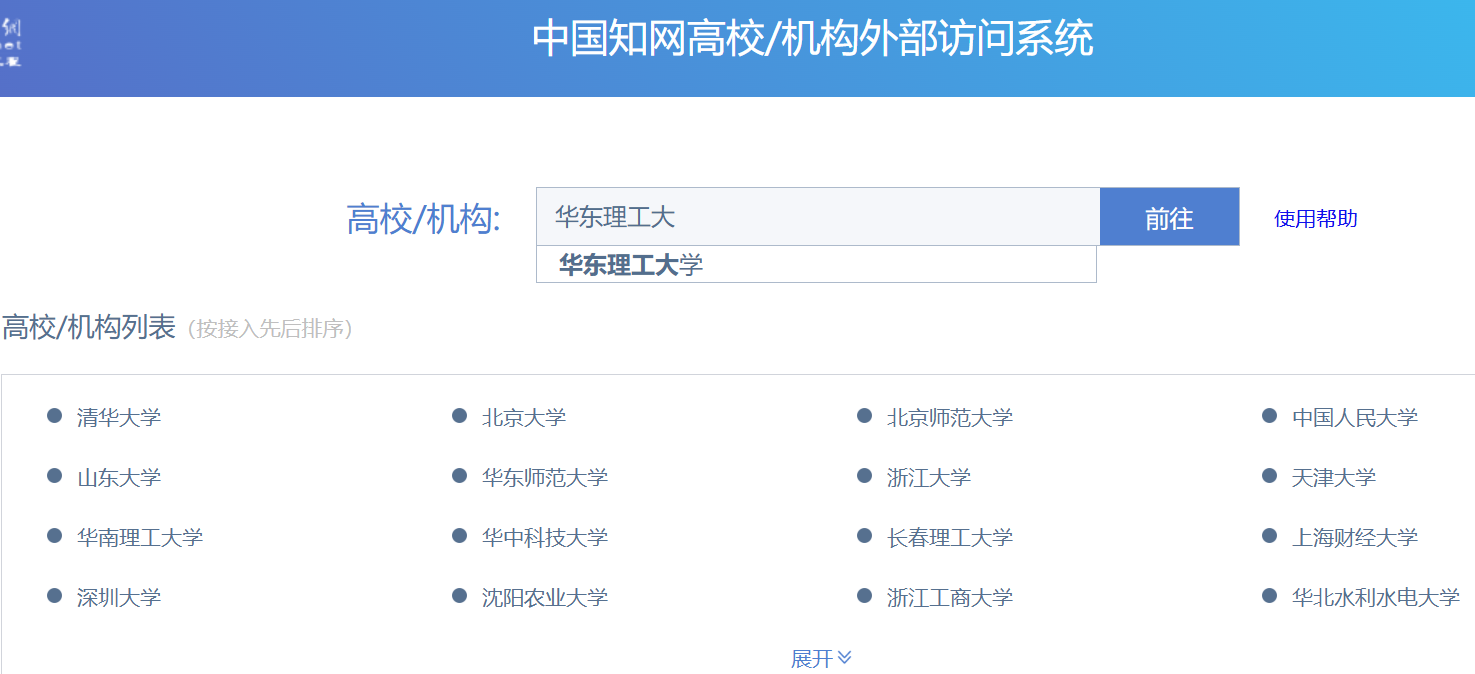This screenshot has height=674, width=1475.
Task: Open 华中科技大学 link
Action: (x=545, y=537)
